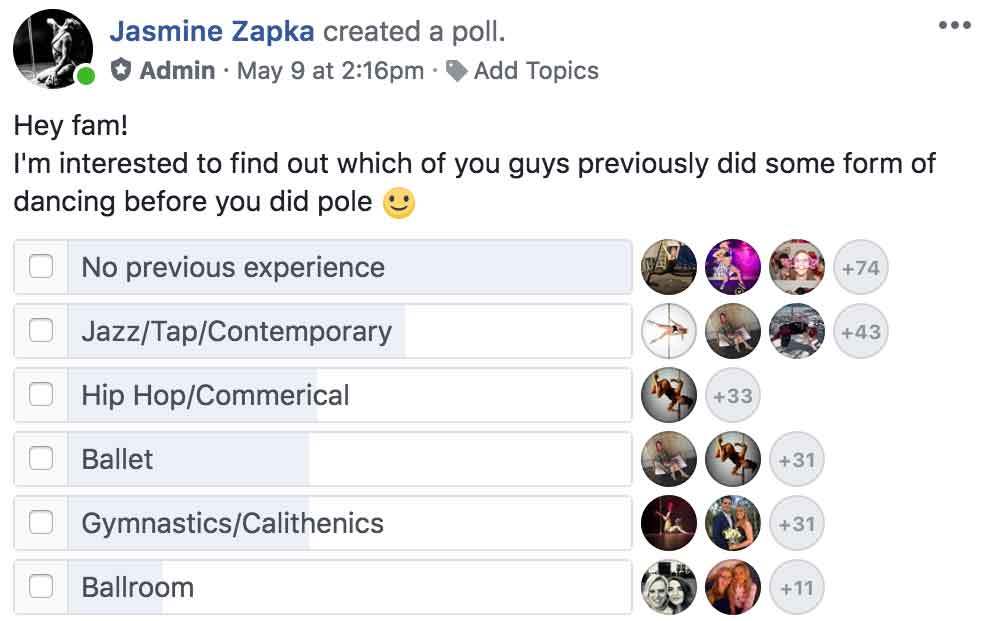Click Jasmine Zapka's profile picture
The image size is (985, 621).
53,48
